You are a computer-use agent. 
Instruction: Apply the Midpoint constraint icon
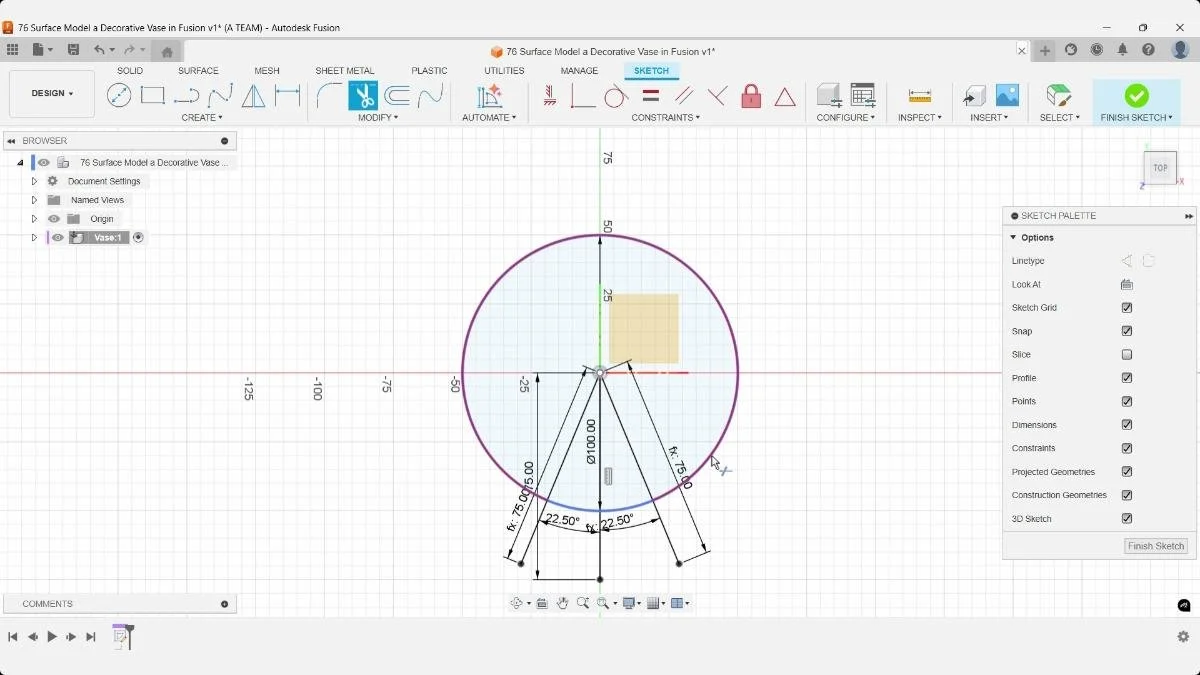coord(718,96)
